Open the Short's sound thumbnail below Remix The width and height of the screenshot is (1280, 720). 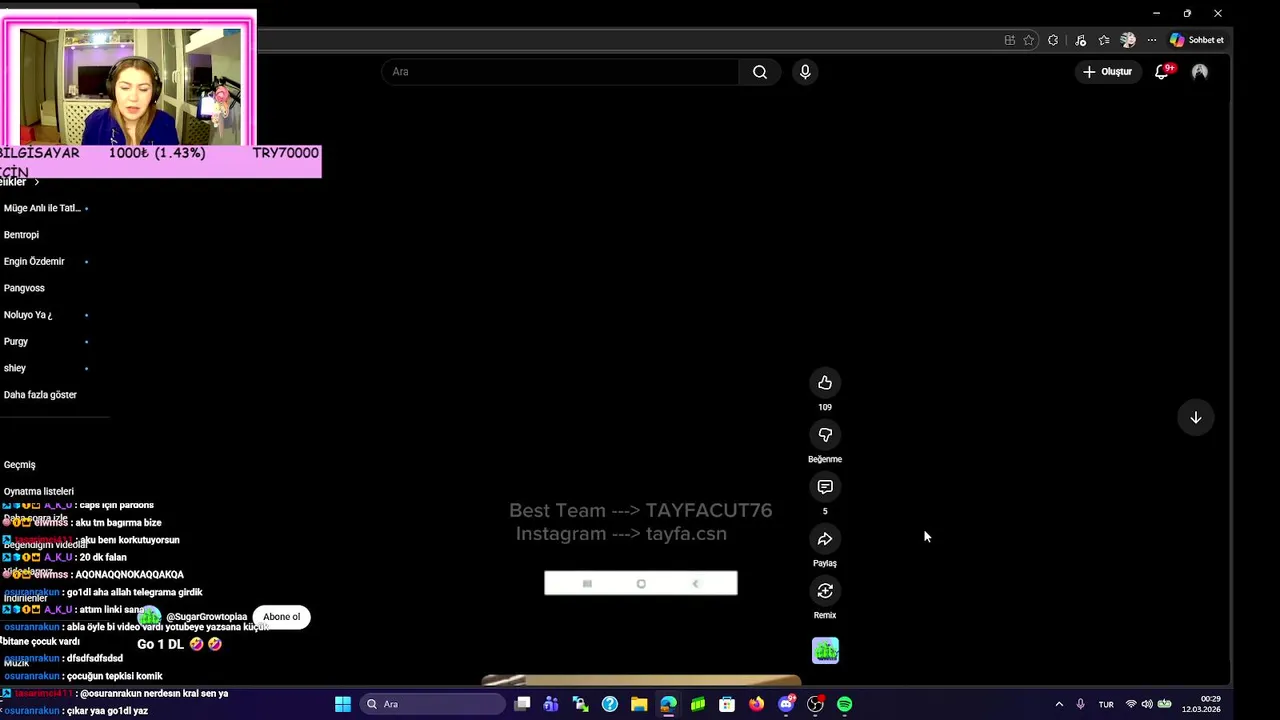point(825,651)
